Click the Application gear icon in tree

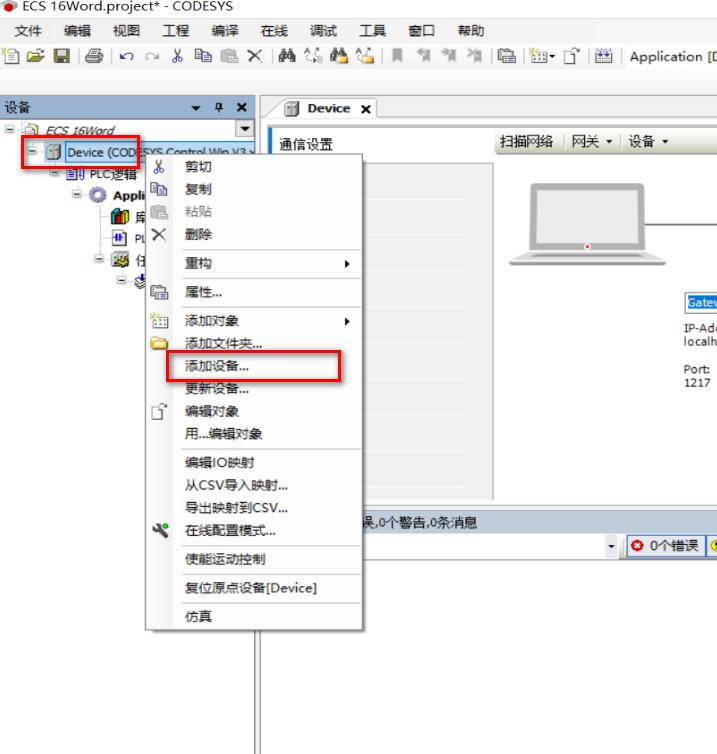(x=98, y=195)
